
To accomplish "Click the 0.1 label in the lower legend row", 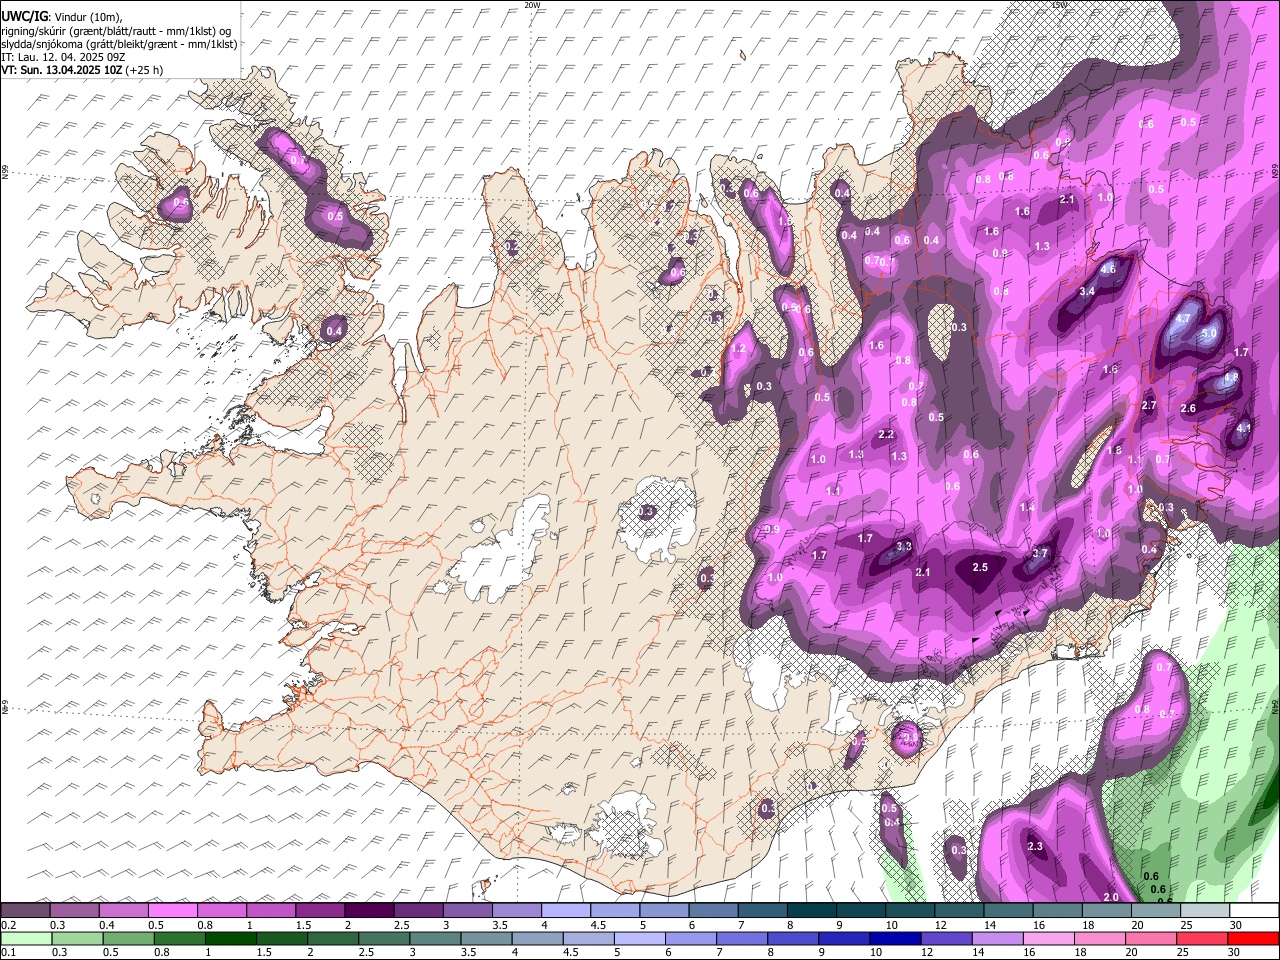I will (x=8, y=953).
